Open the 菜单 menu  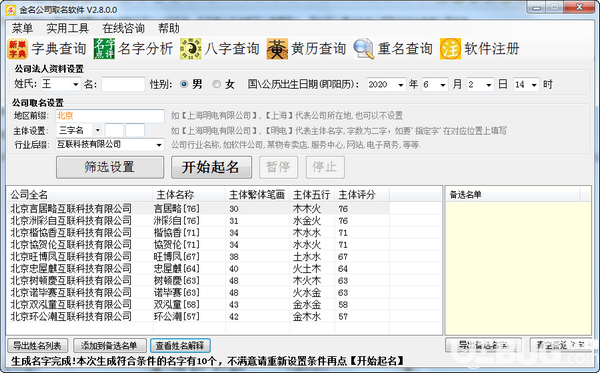(x=22, y=28)
